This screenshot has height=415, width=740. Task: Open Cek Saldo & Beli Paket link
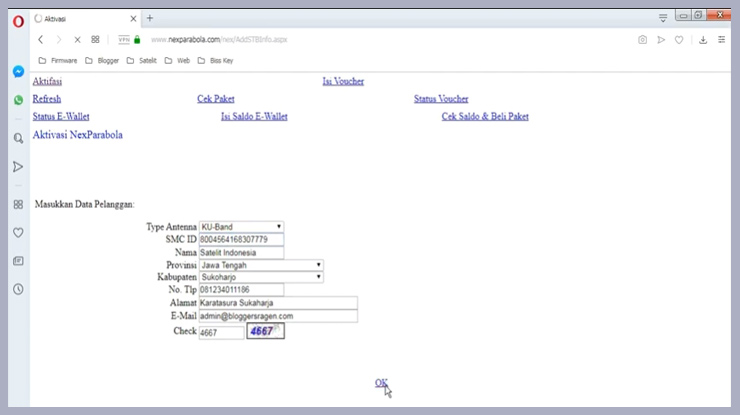(485, 116)
